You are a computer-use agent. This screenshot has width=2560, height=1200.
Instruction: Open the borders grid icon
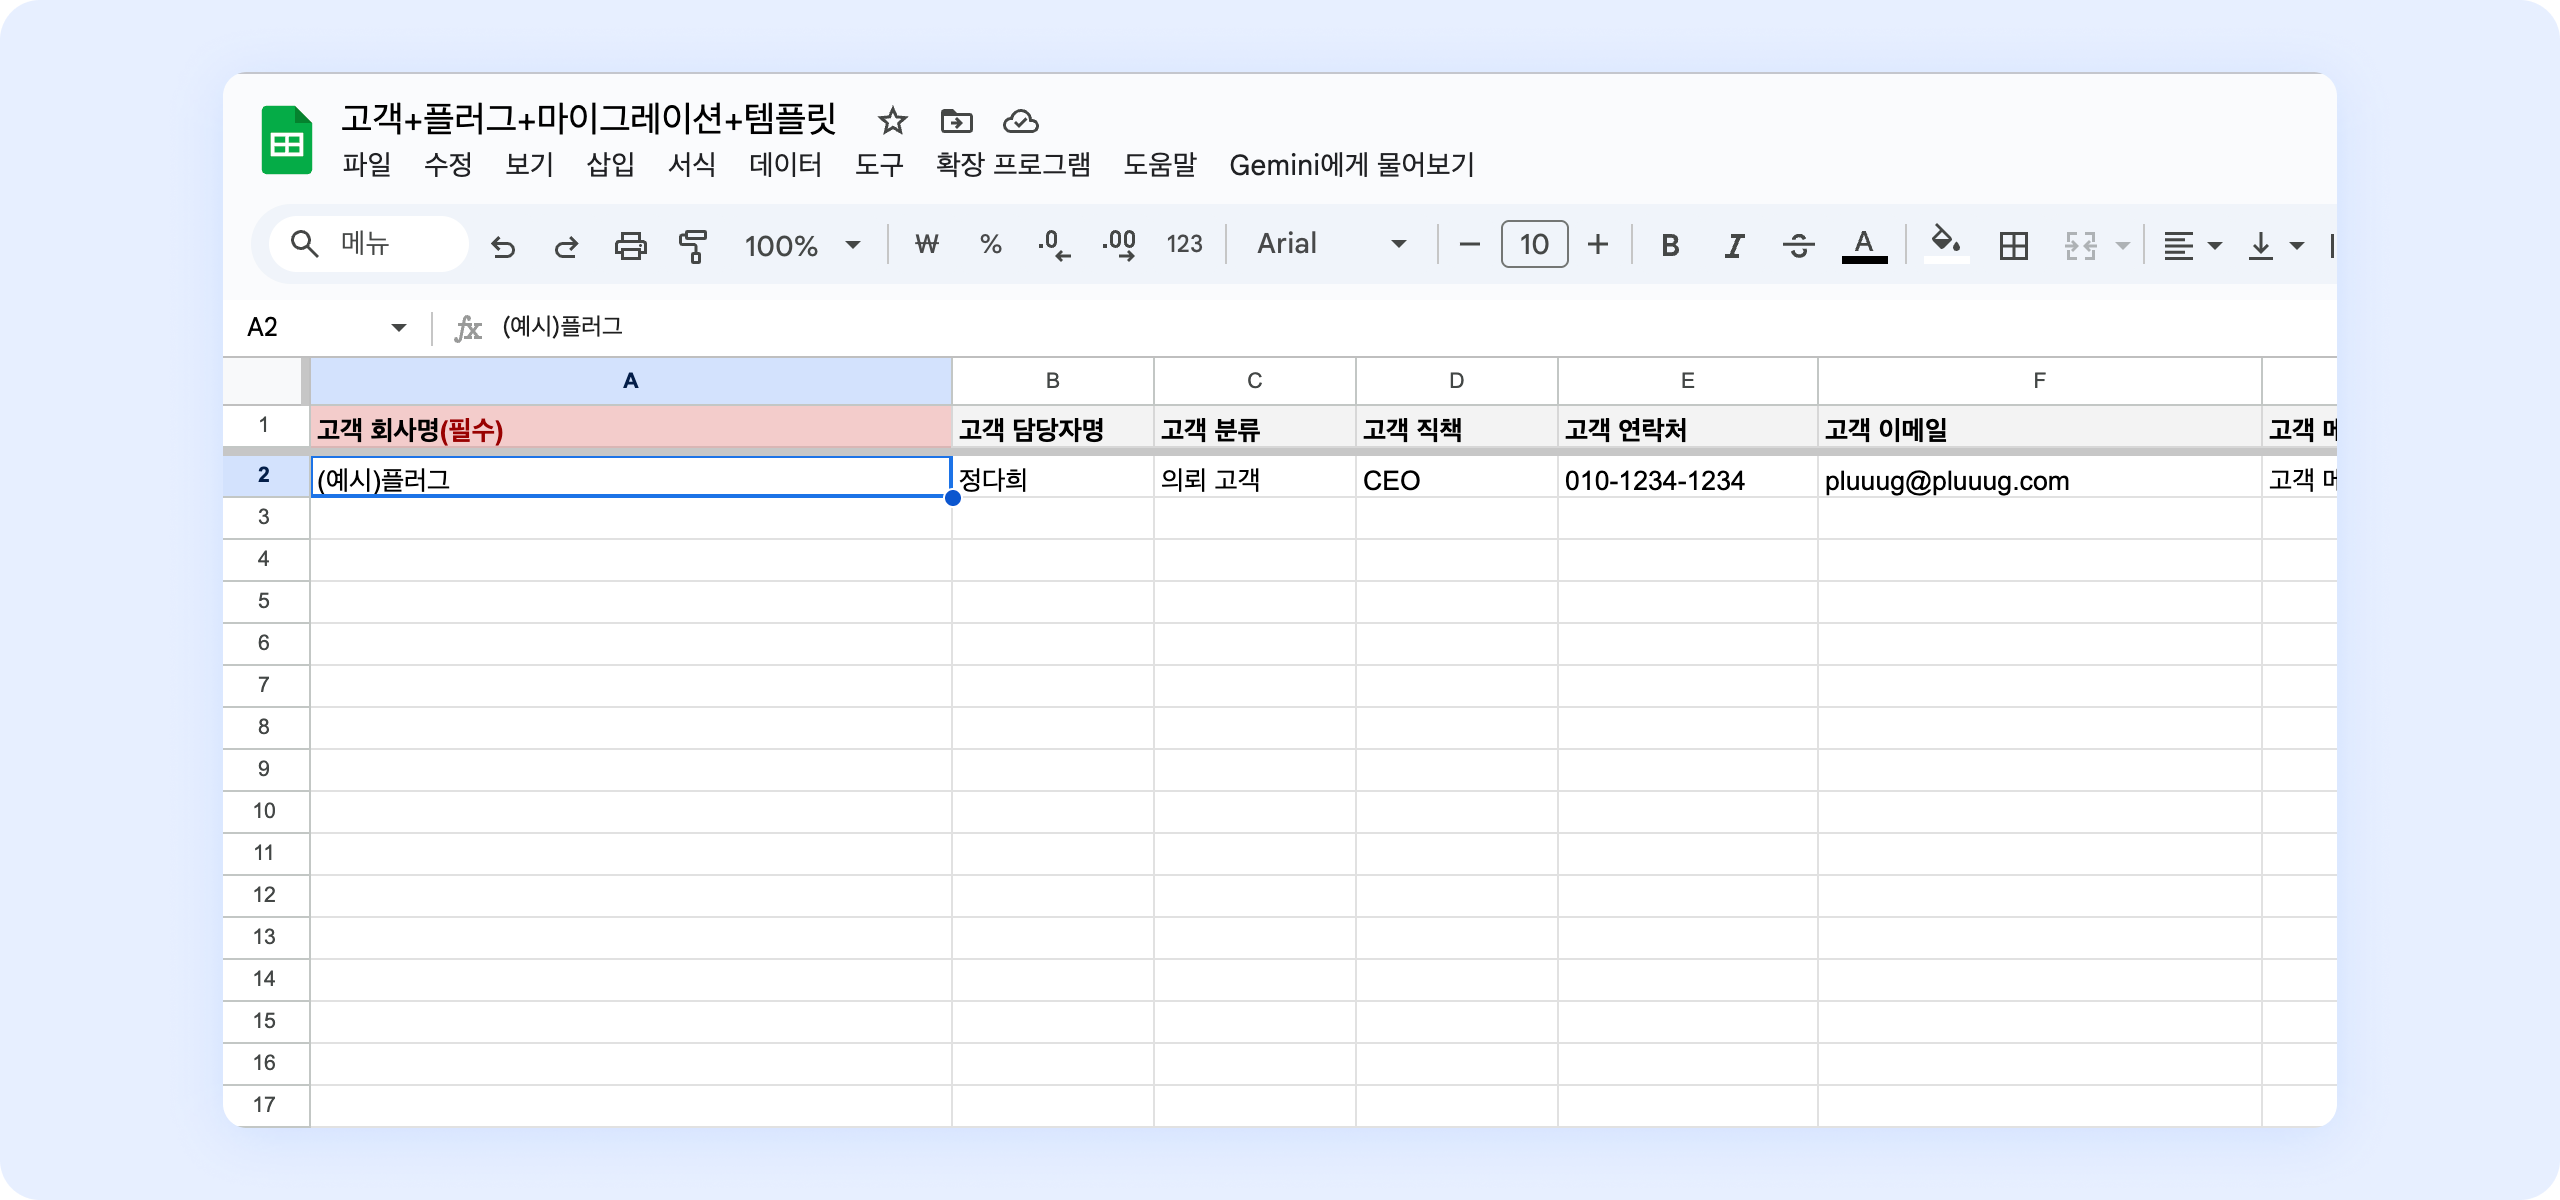coord(2013,245)
